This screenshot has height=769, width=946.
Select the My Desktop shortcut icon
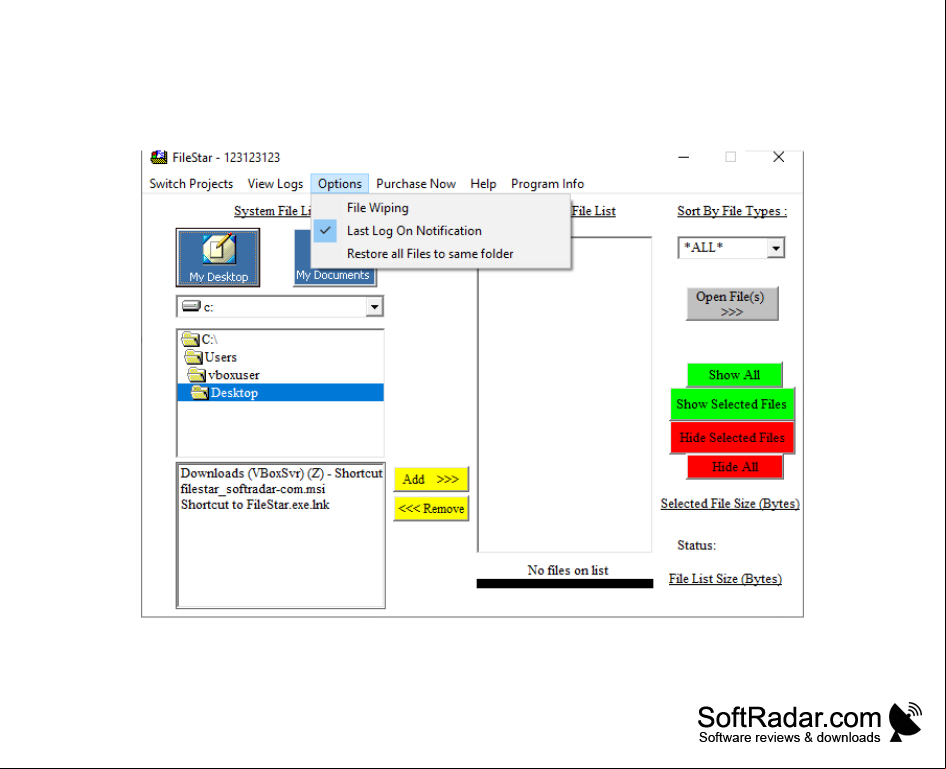pos(218,258)
